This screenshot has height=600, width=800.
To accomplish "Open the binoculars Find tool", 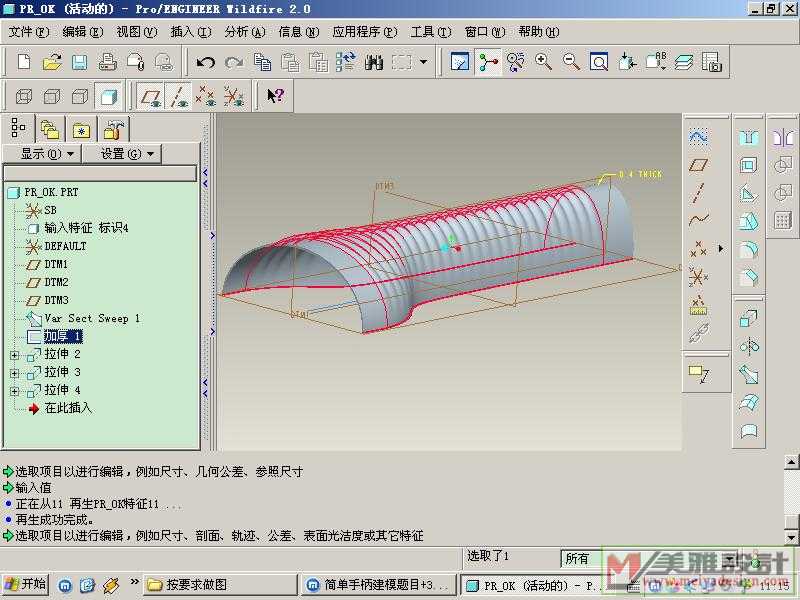I will [x=375, y=62].
